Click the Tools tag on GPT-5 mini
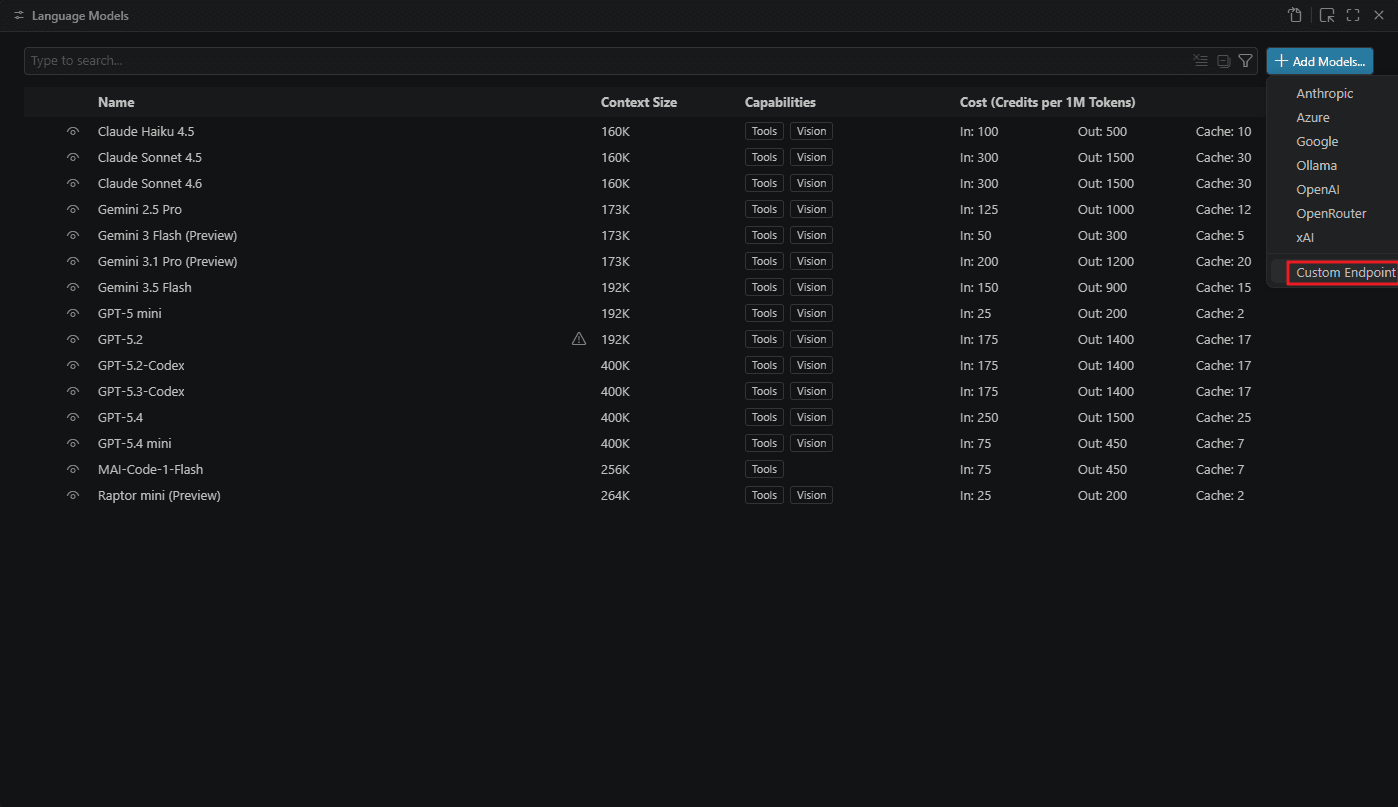The height and width of the screenshot is (807, 1398). click(x=764, y=313)
